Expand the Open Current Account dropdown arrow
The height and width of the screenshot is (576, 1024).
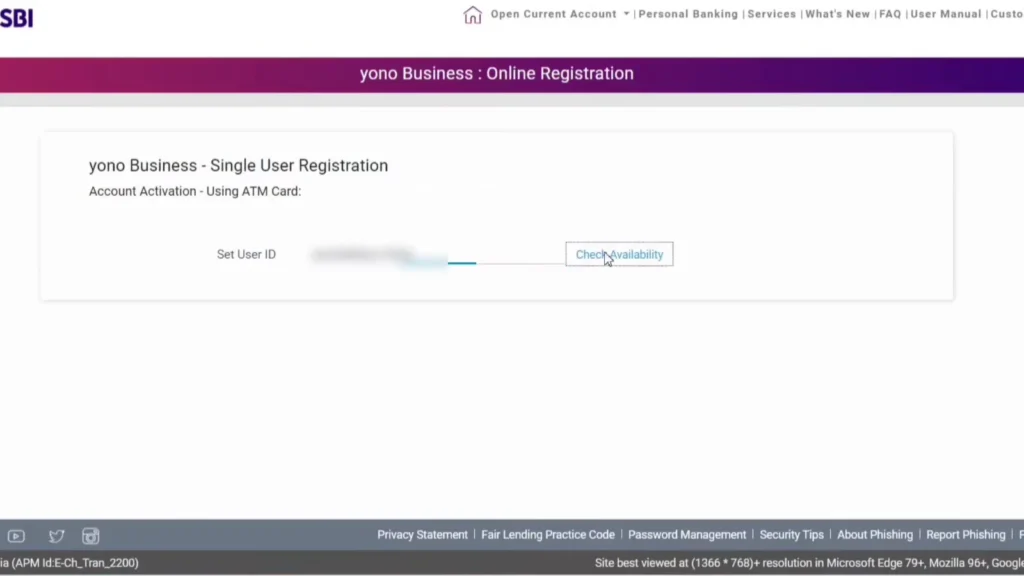point(626,14)
